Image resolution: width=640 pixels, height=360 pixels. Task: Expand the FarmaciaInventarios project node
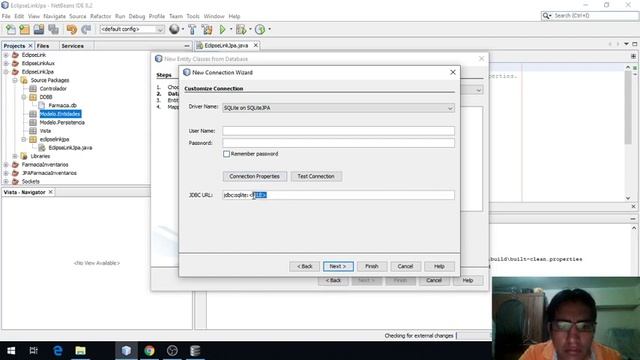coord(6,164)
